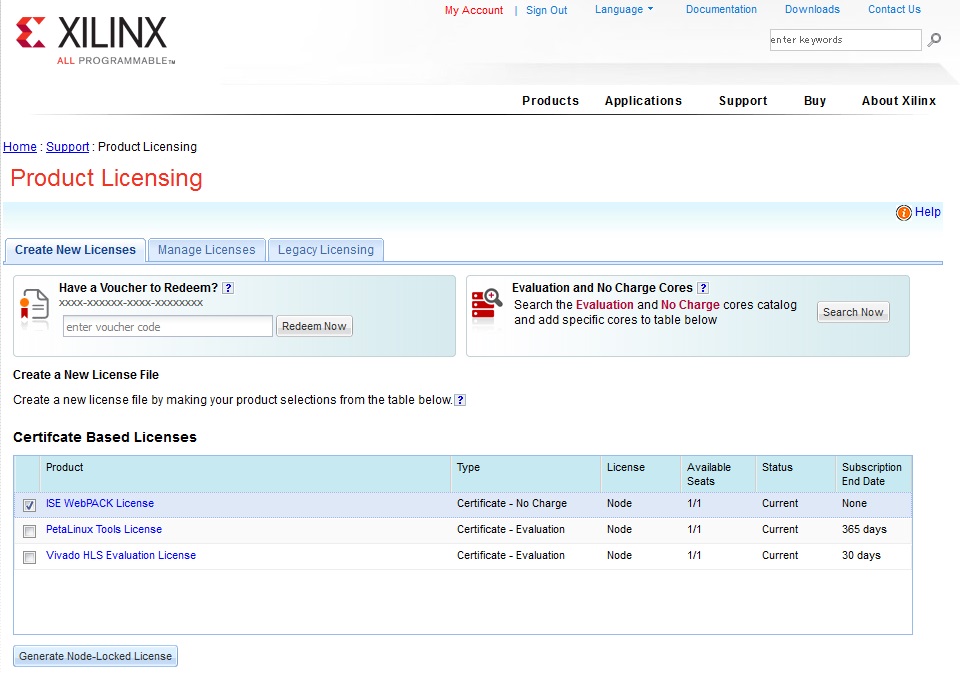The image size is (960, 674).
Task: Open the Support menu
Action: pos(743,100)
